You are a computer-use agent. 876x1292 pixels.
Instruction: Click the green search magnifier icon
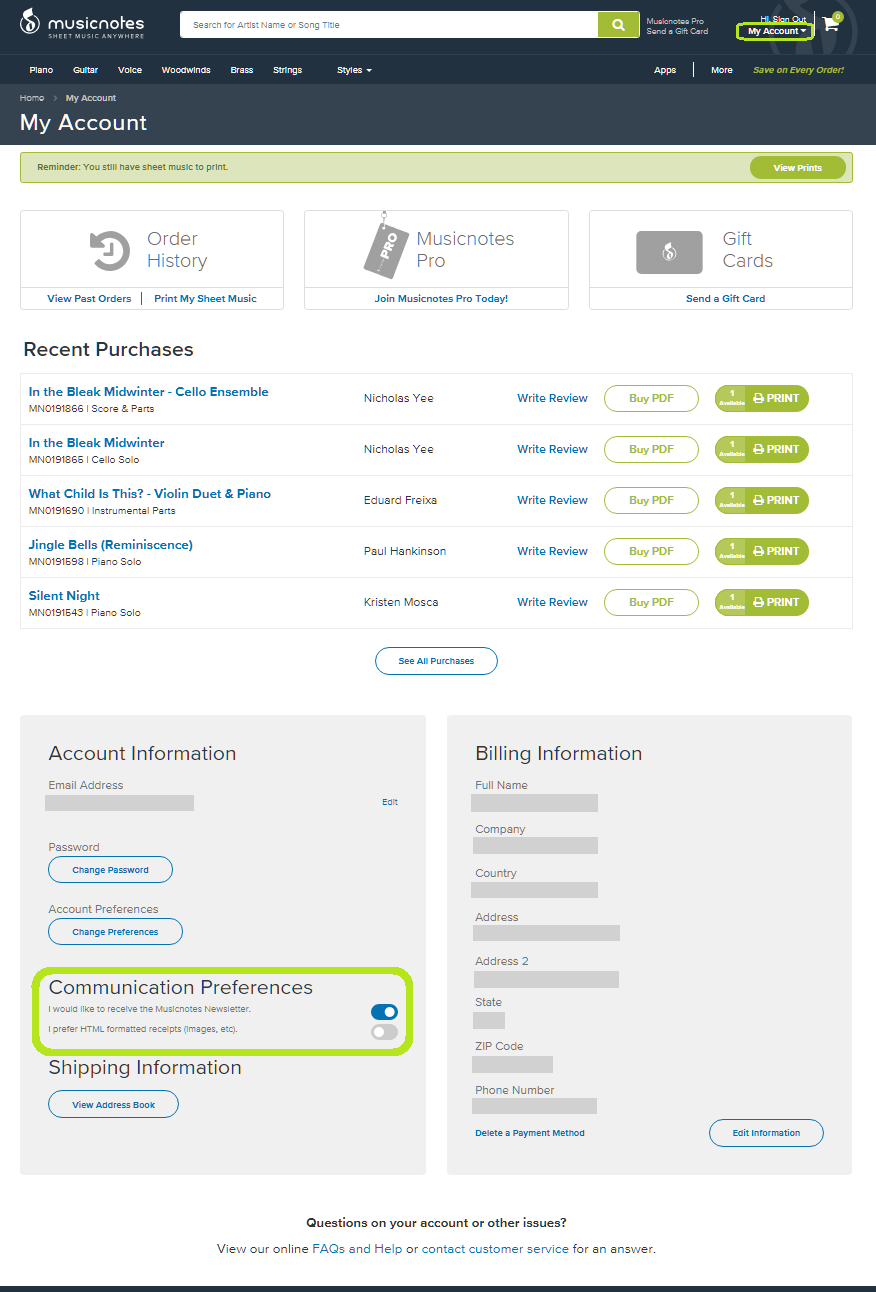(618, 24)
